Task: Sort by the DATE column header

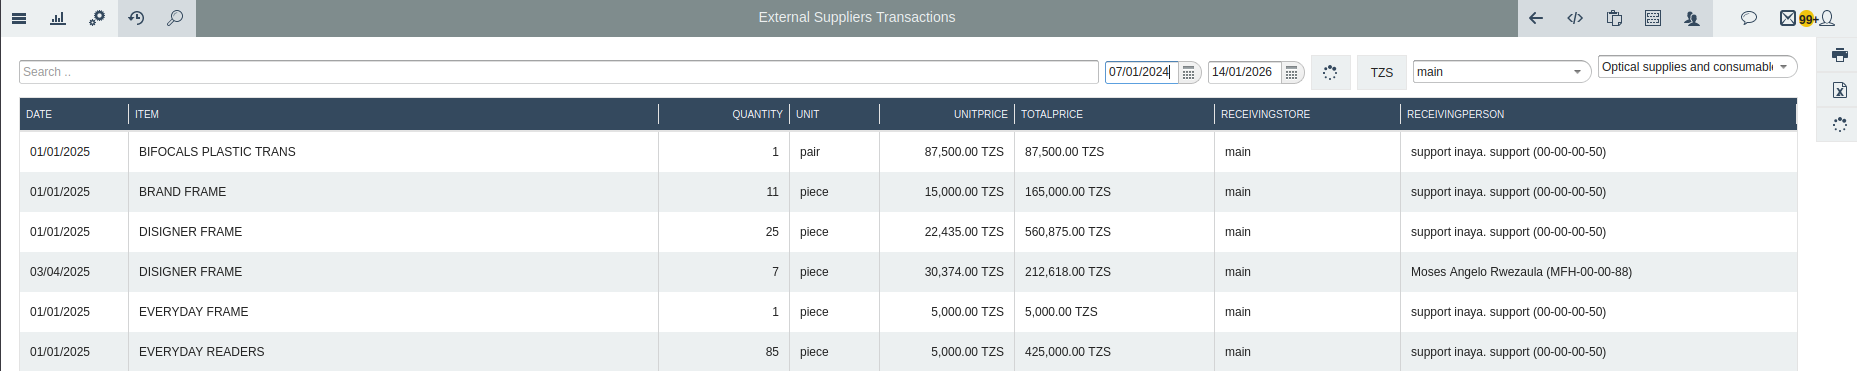Action: coord(74,114)
